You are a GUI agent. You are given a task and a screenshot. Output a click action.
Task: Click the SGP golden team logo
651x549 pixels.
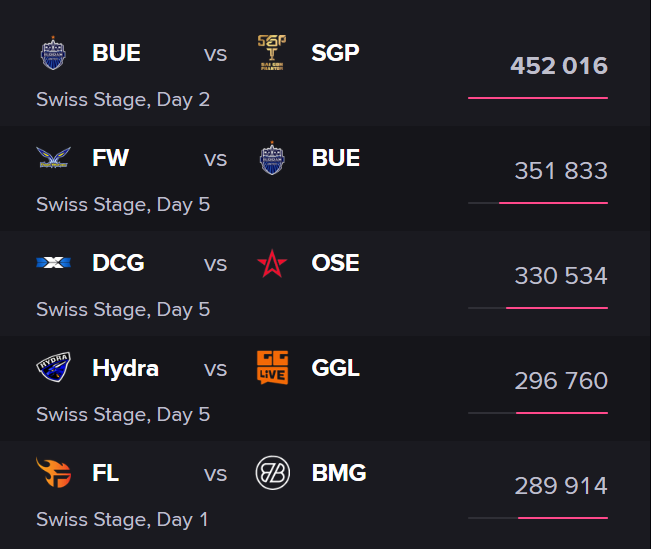click(x=272, y=53)
